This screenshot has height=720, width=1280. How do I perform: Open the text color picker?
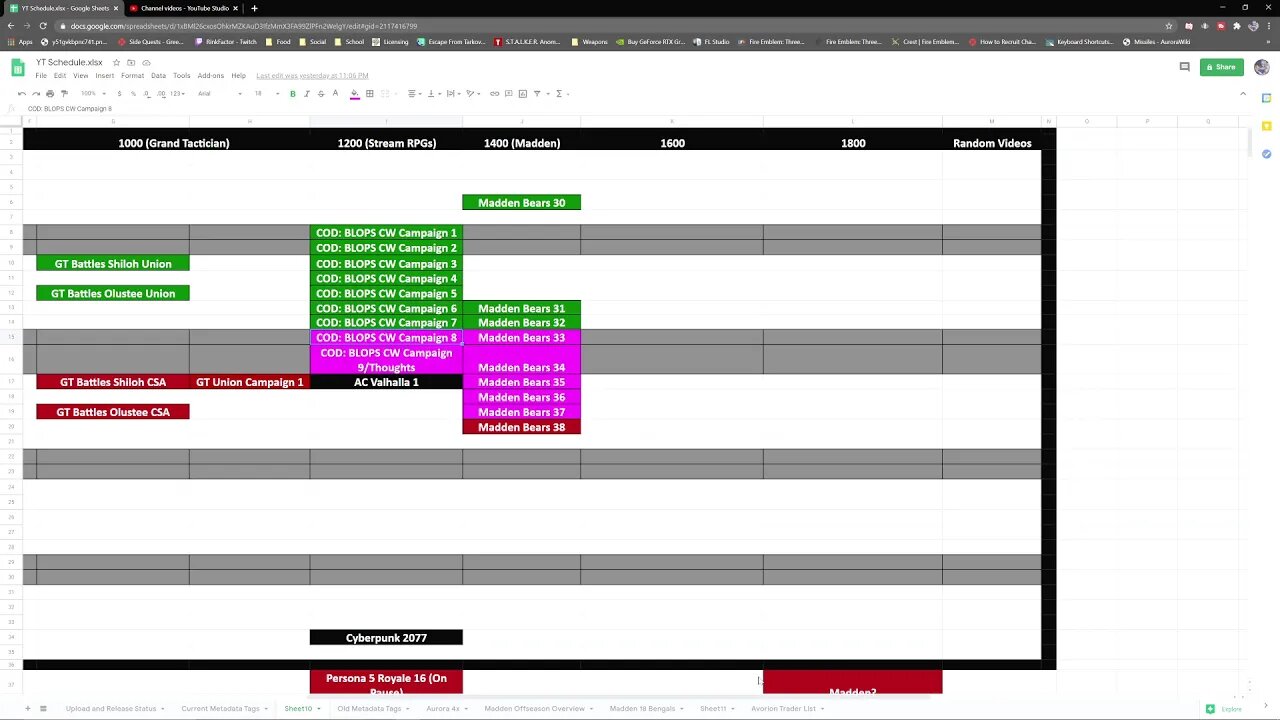tap(335, 94)
